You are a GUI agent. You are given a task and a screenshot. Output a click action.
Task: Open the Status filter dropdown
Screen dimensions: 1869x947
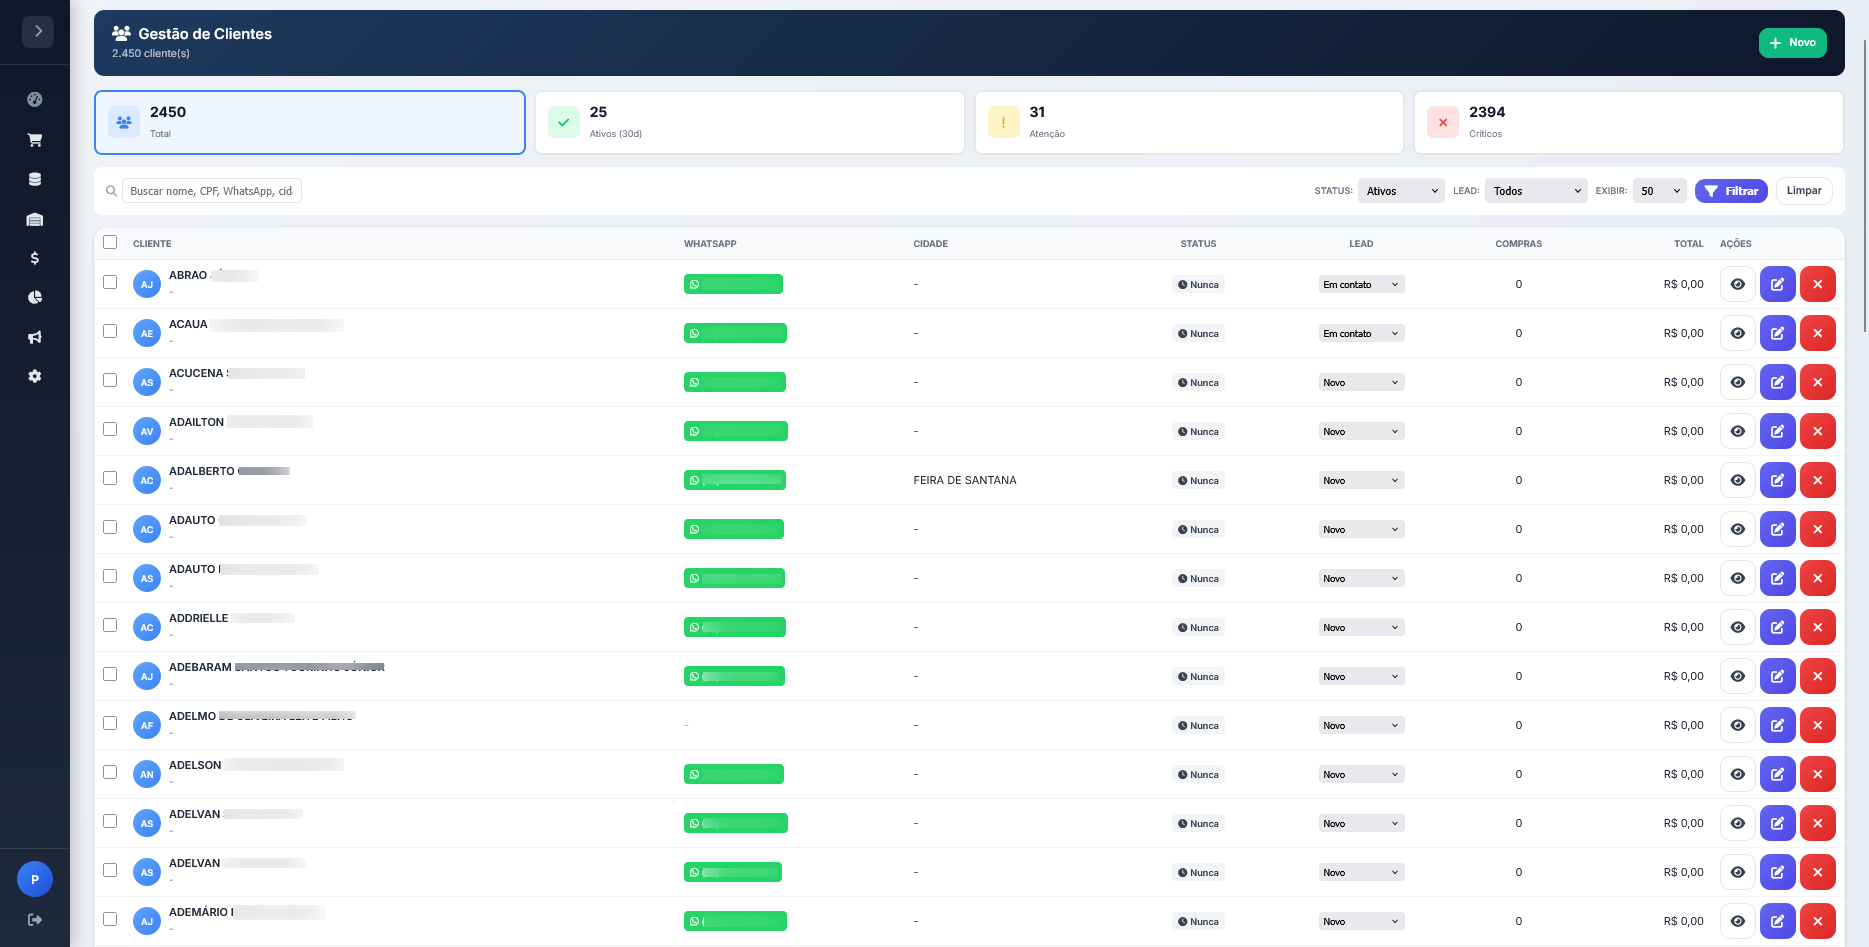point(1400,191)
